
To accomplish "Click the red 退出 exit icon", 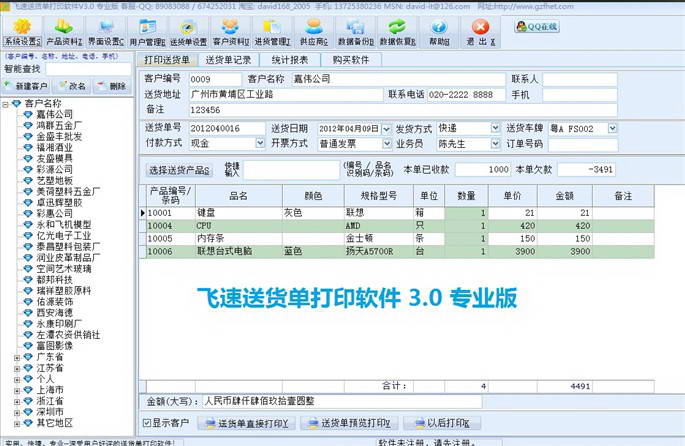I will 480,32.
